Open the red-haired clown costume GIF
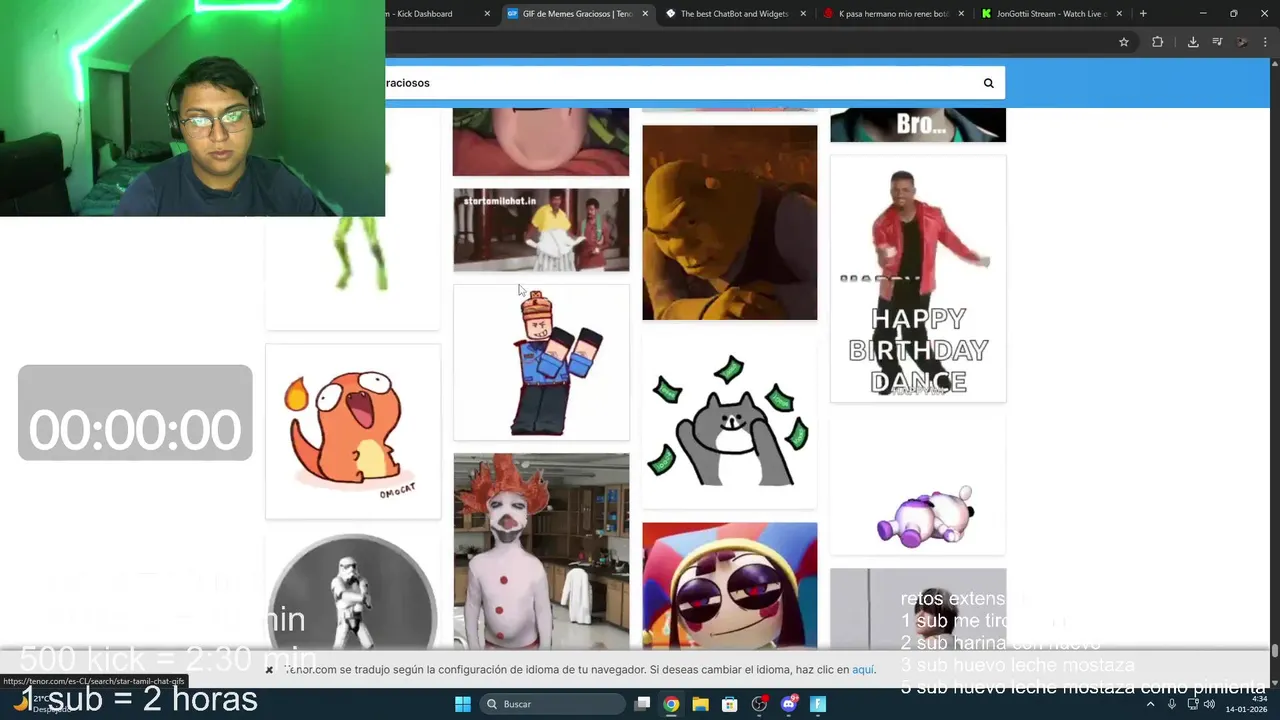Image resolution: width=1280 pixels, height=720 pixels. (541, 552)
